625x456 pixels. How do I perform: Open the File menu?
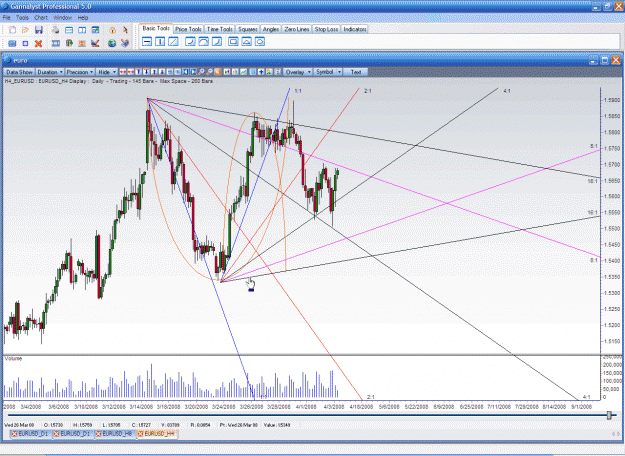coord(7,18)
